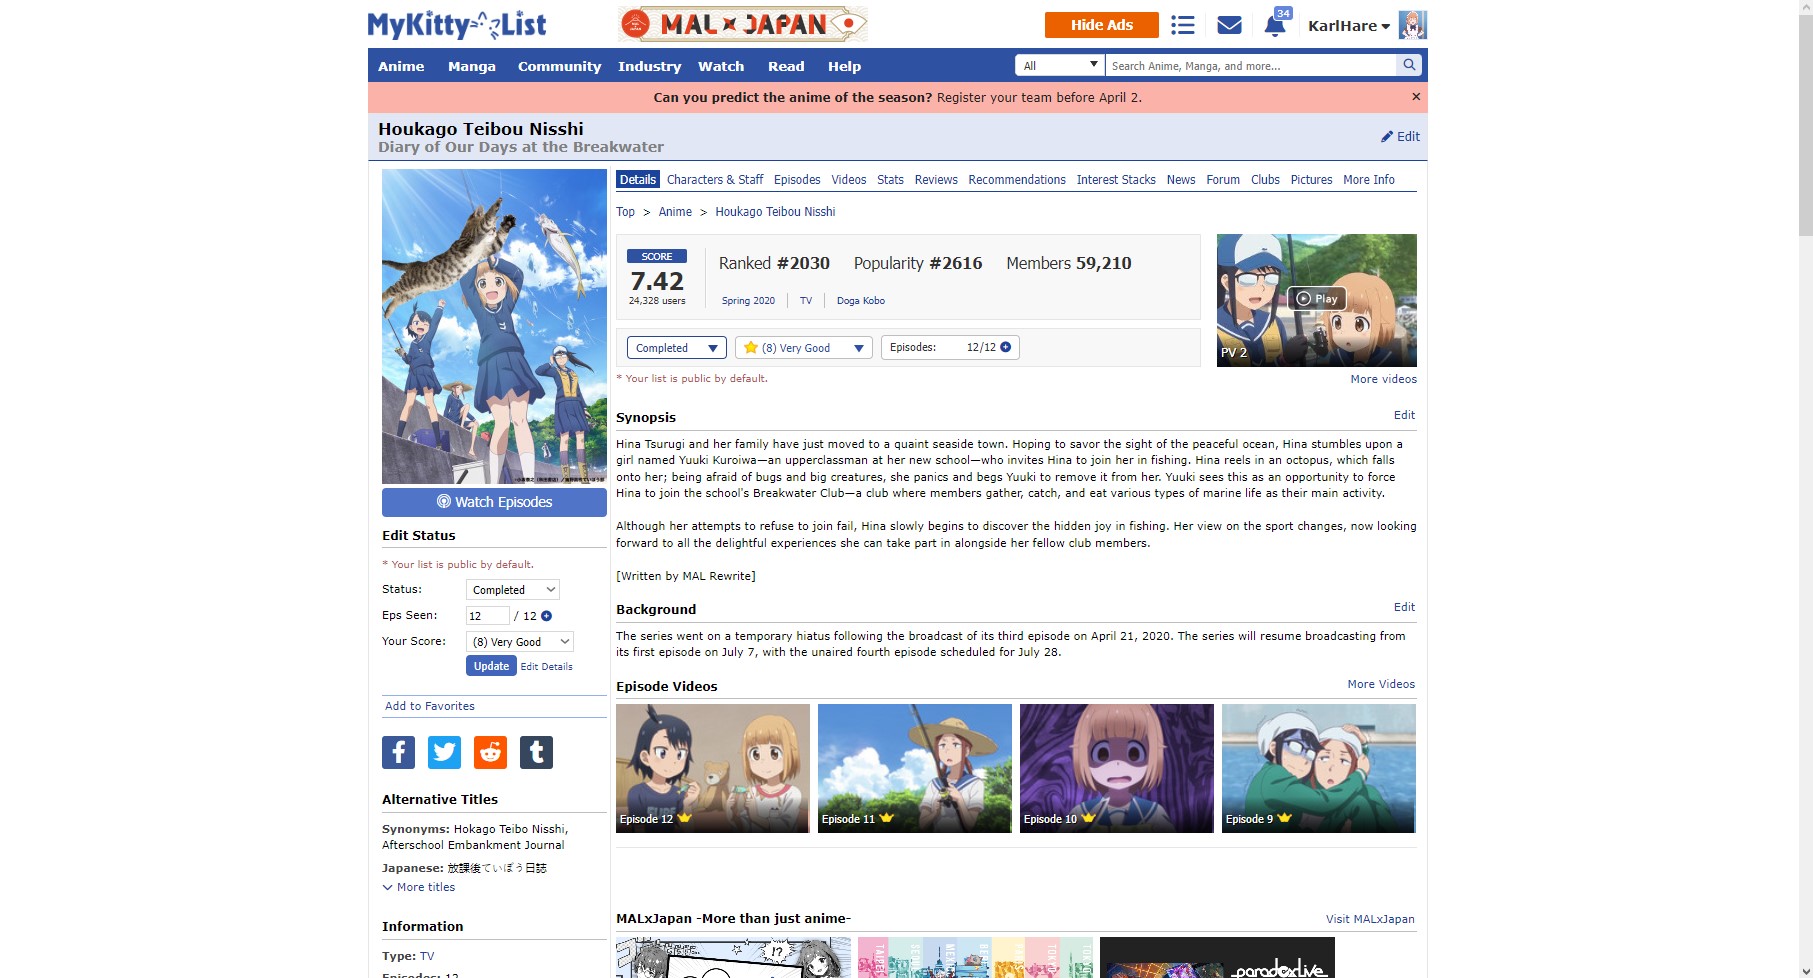Click the Watch Episodes button

[494, 502]
